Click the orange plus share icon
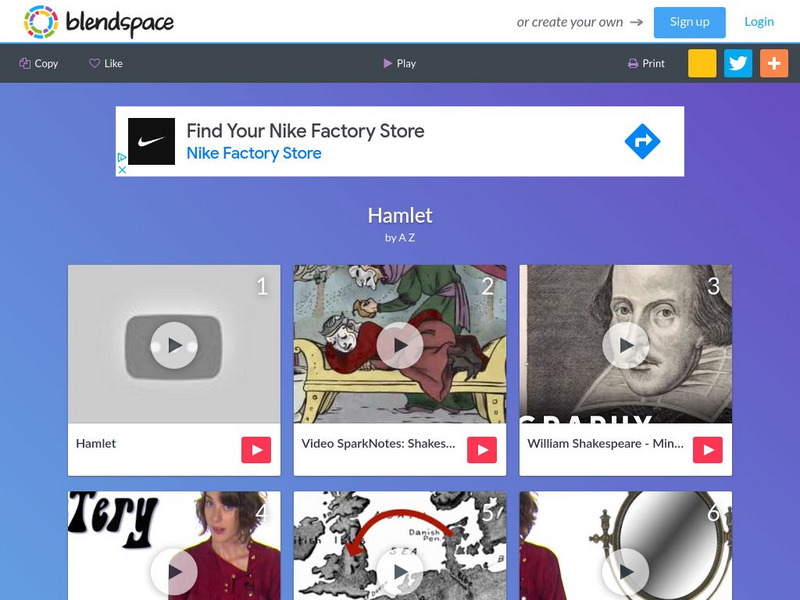 click(x=773, y=63)
